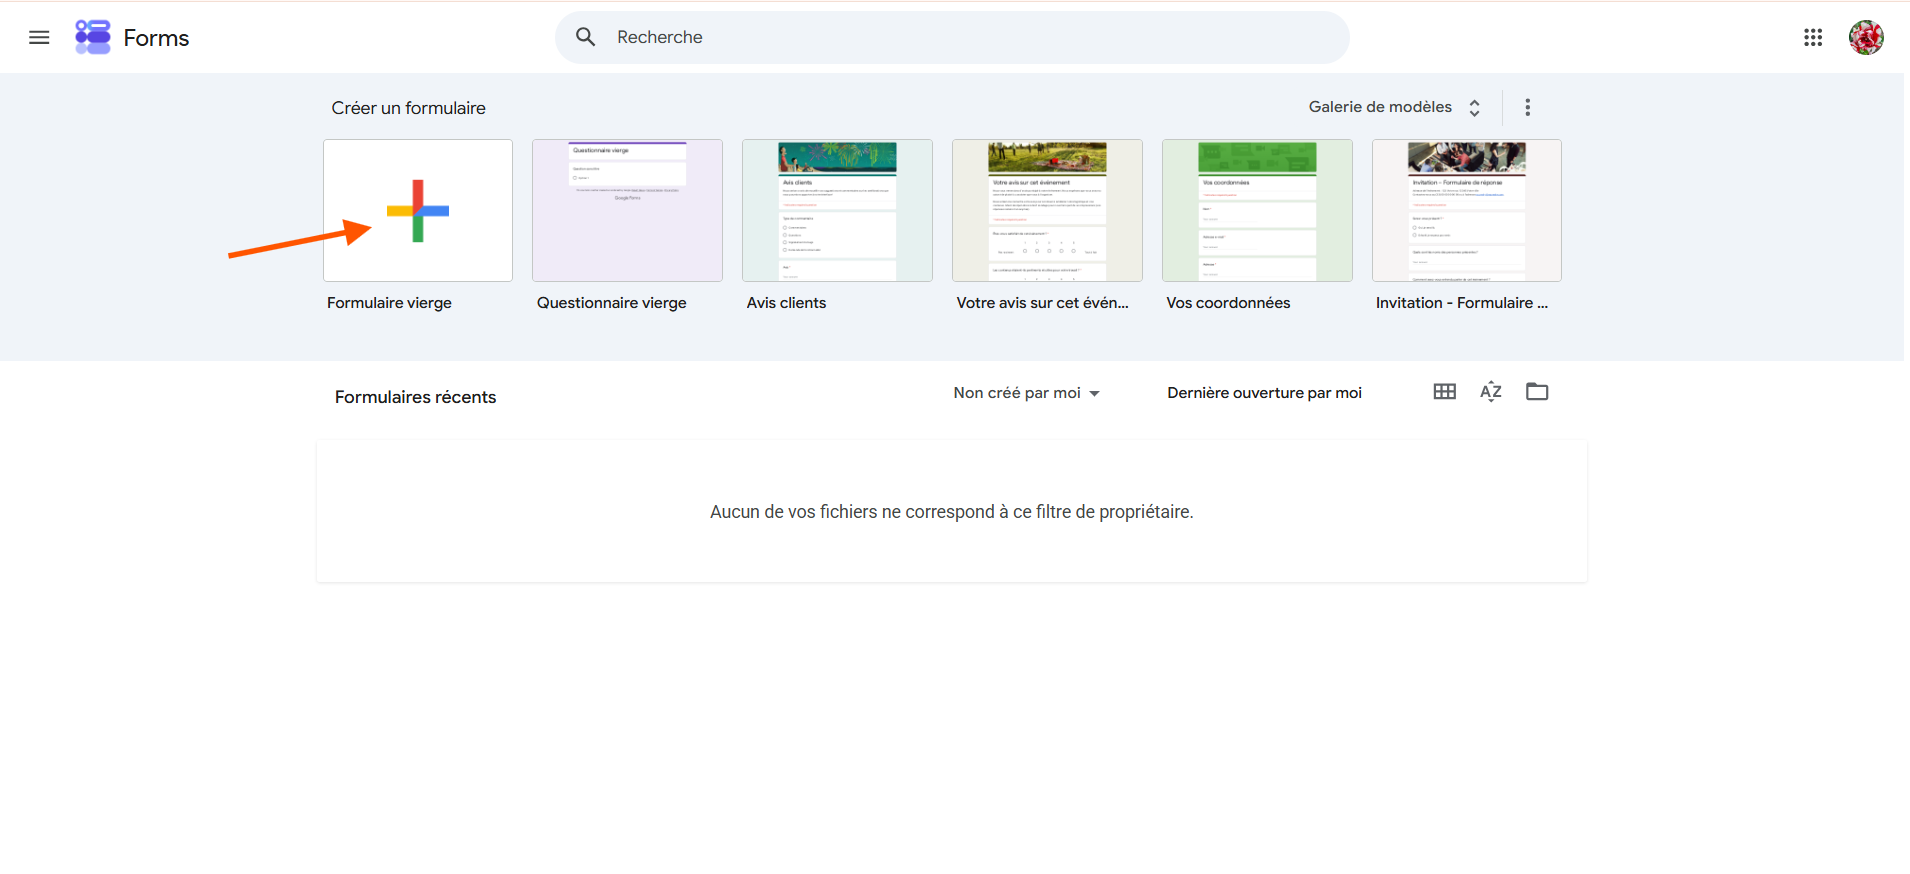Click the Questionnaire vierge label
The width and height of the screenshot is (1910, 874).
coord(611,303)
